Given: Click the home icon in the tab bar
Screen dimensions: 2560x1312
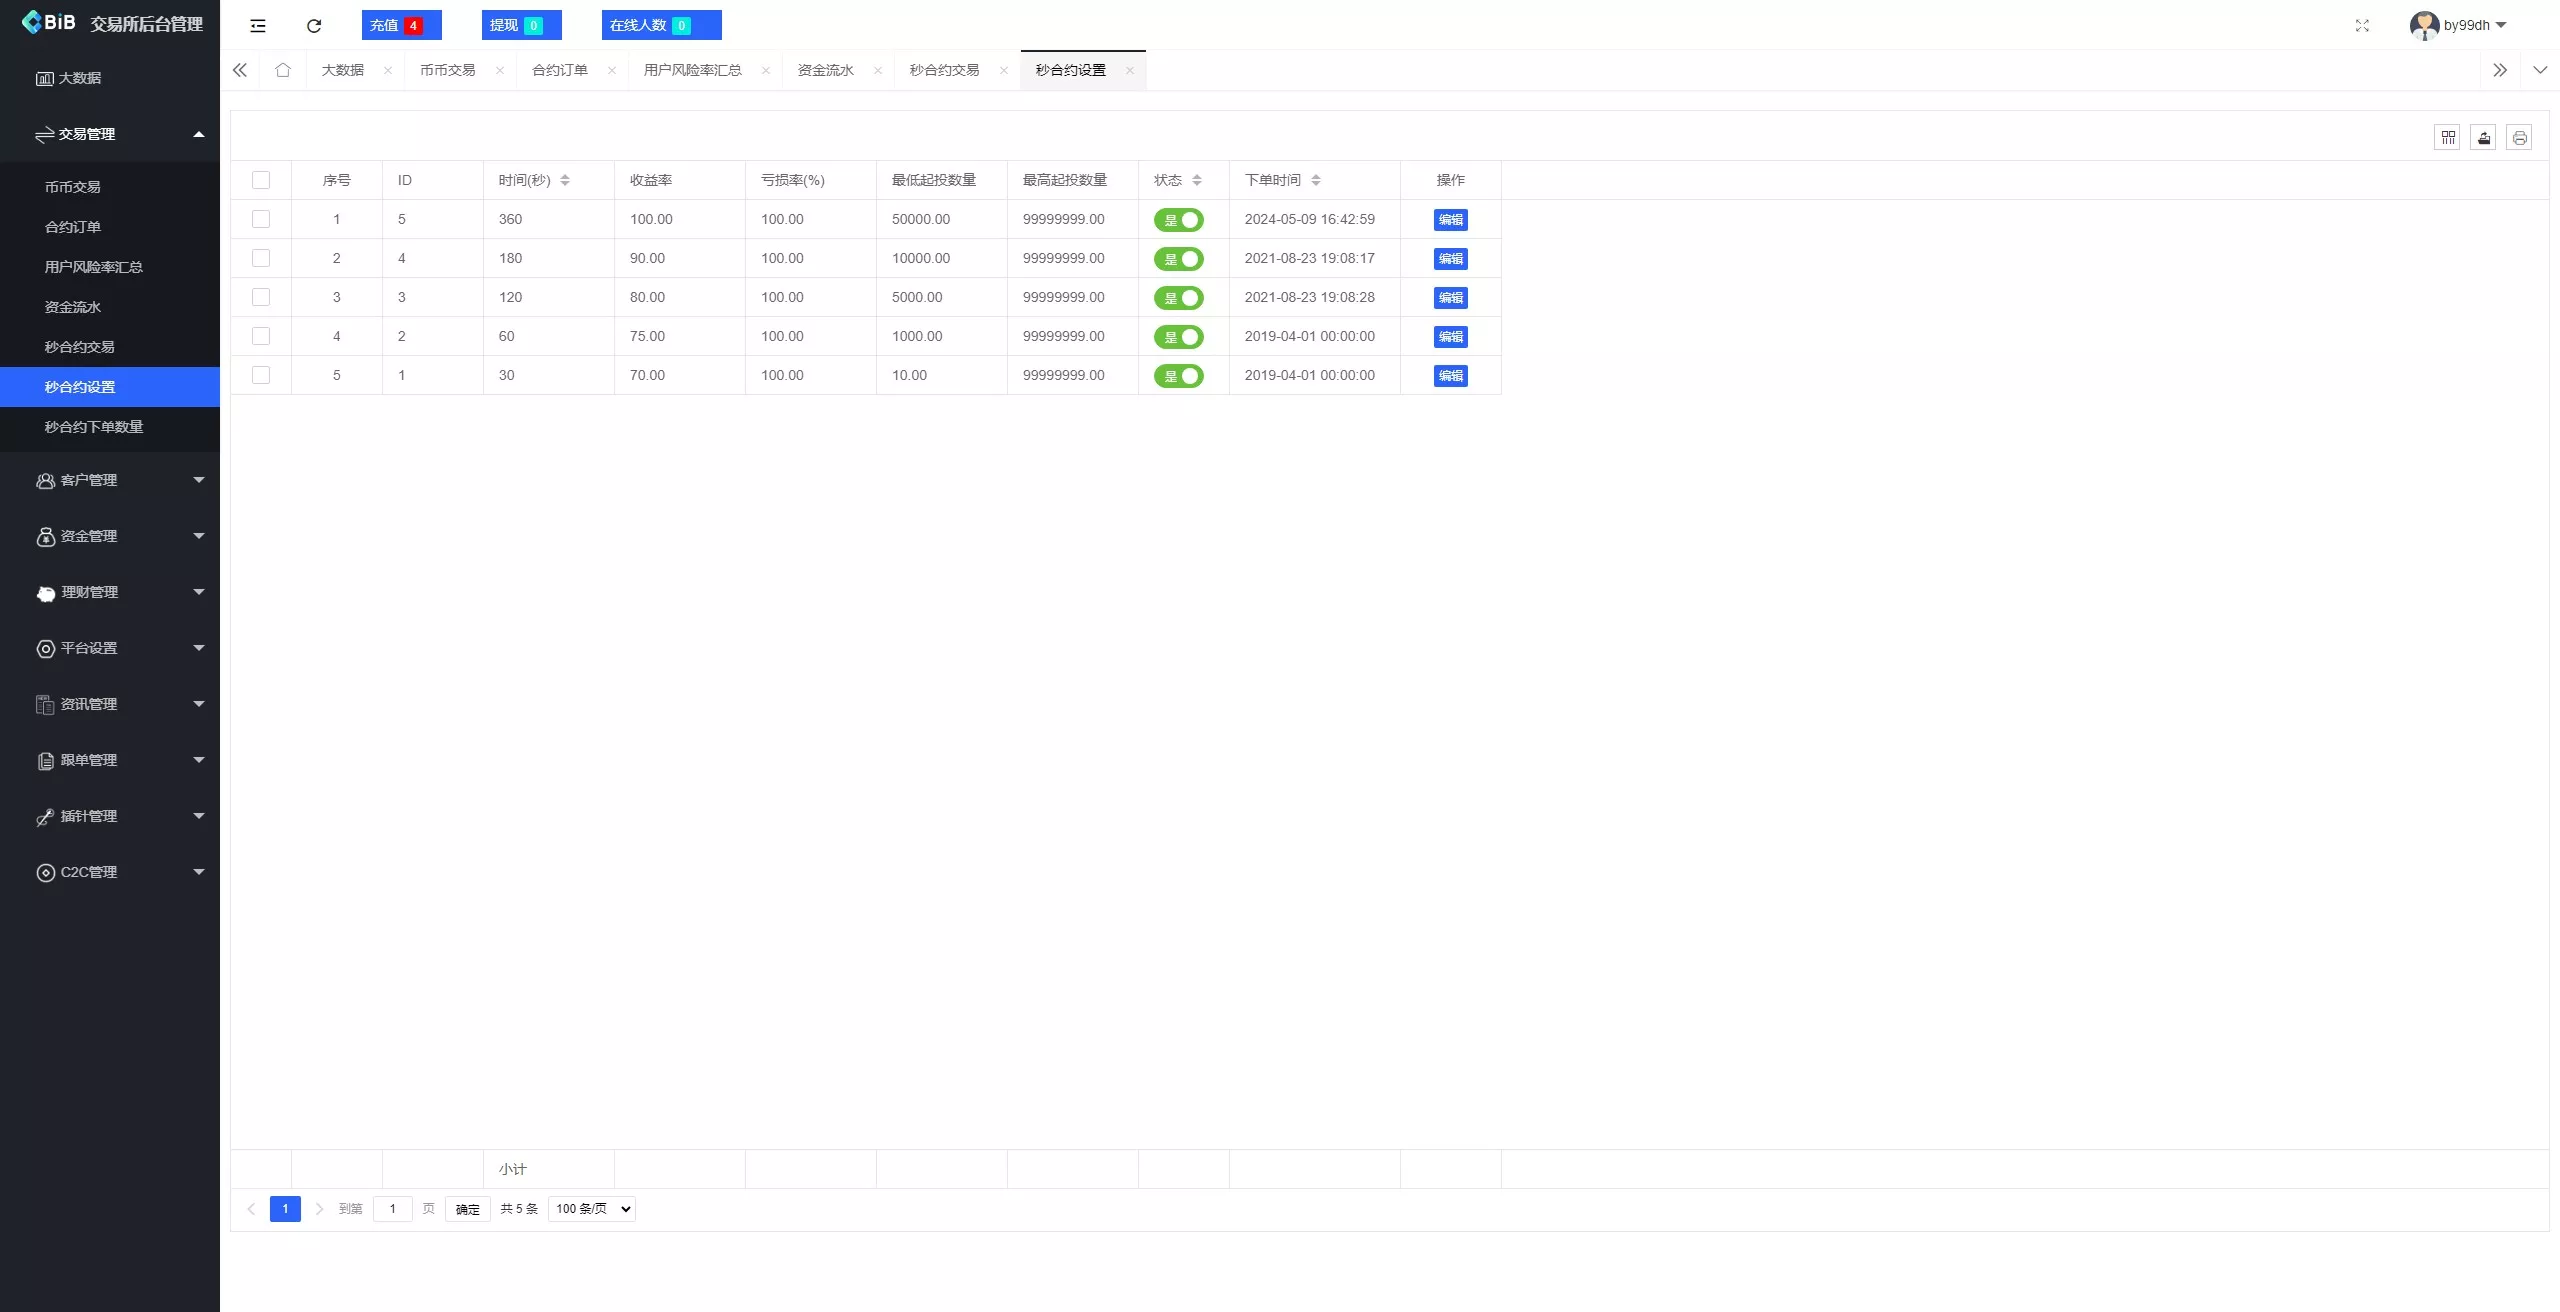Looking at the screenshot, I should click(x=283, y=70).
